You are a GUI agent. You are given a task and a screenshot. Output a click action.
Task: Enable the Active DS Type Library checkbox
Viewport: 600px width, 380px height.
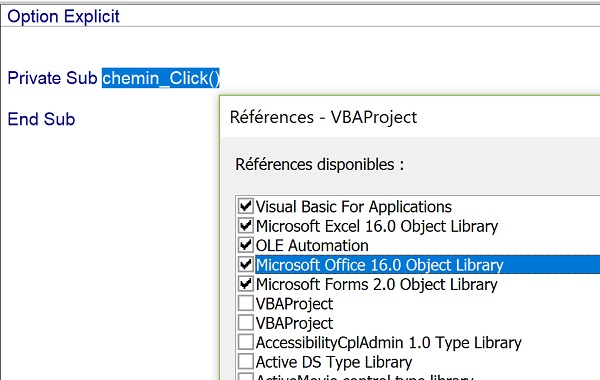(x=245, y=361)
